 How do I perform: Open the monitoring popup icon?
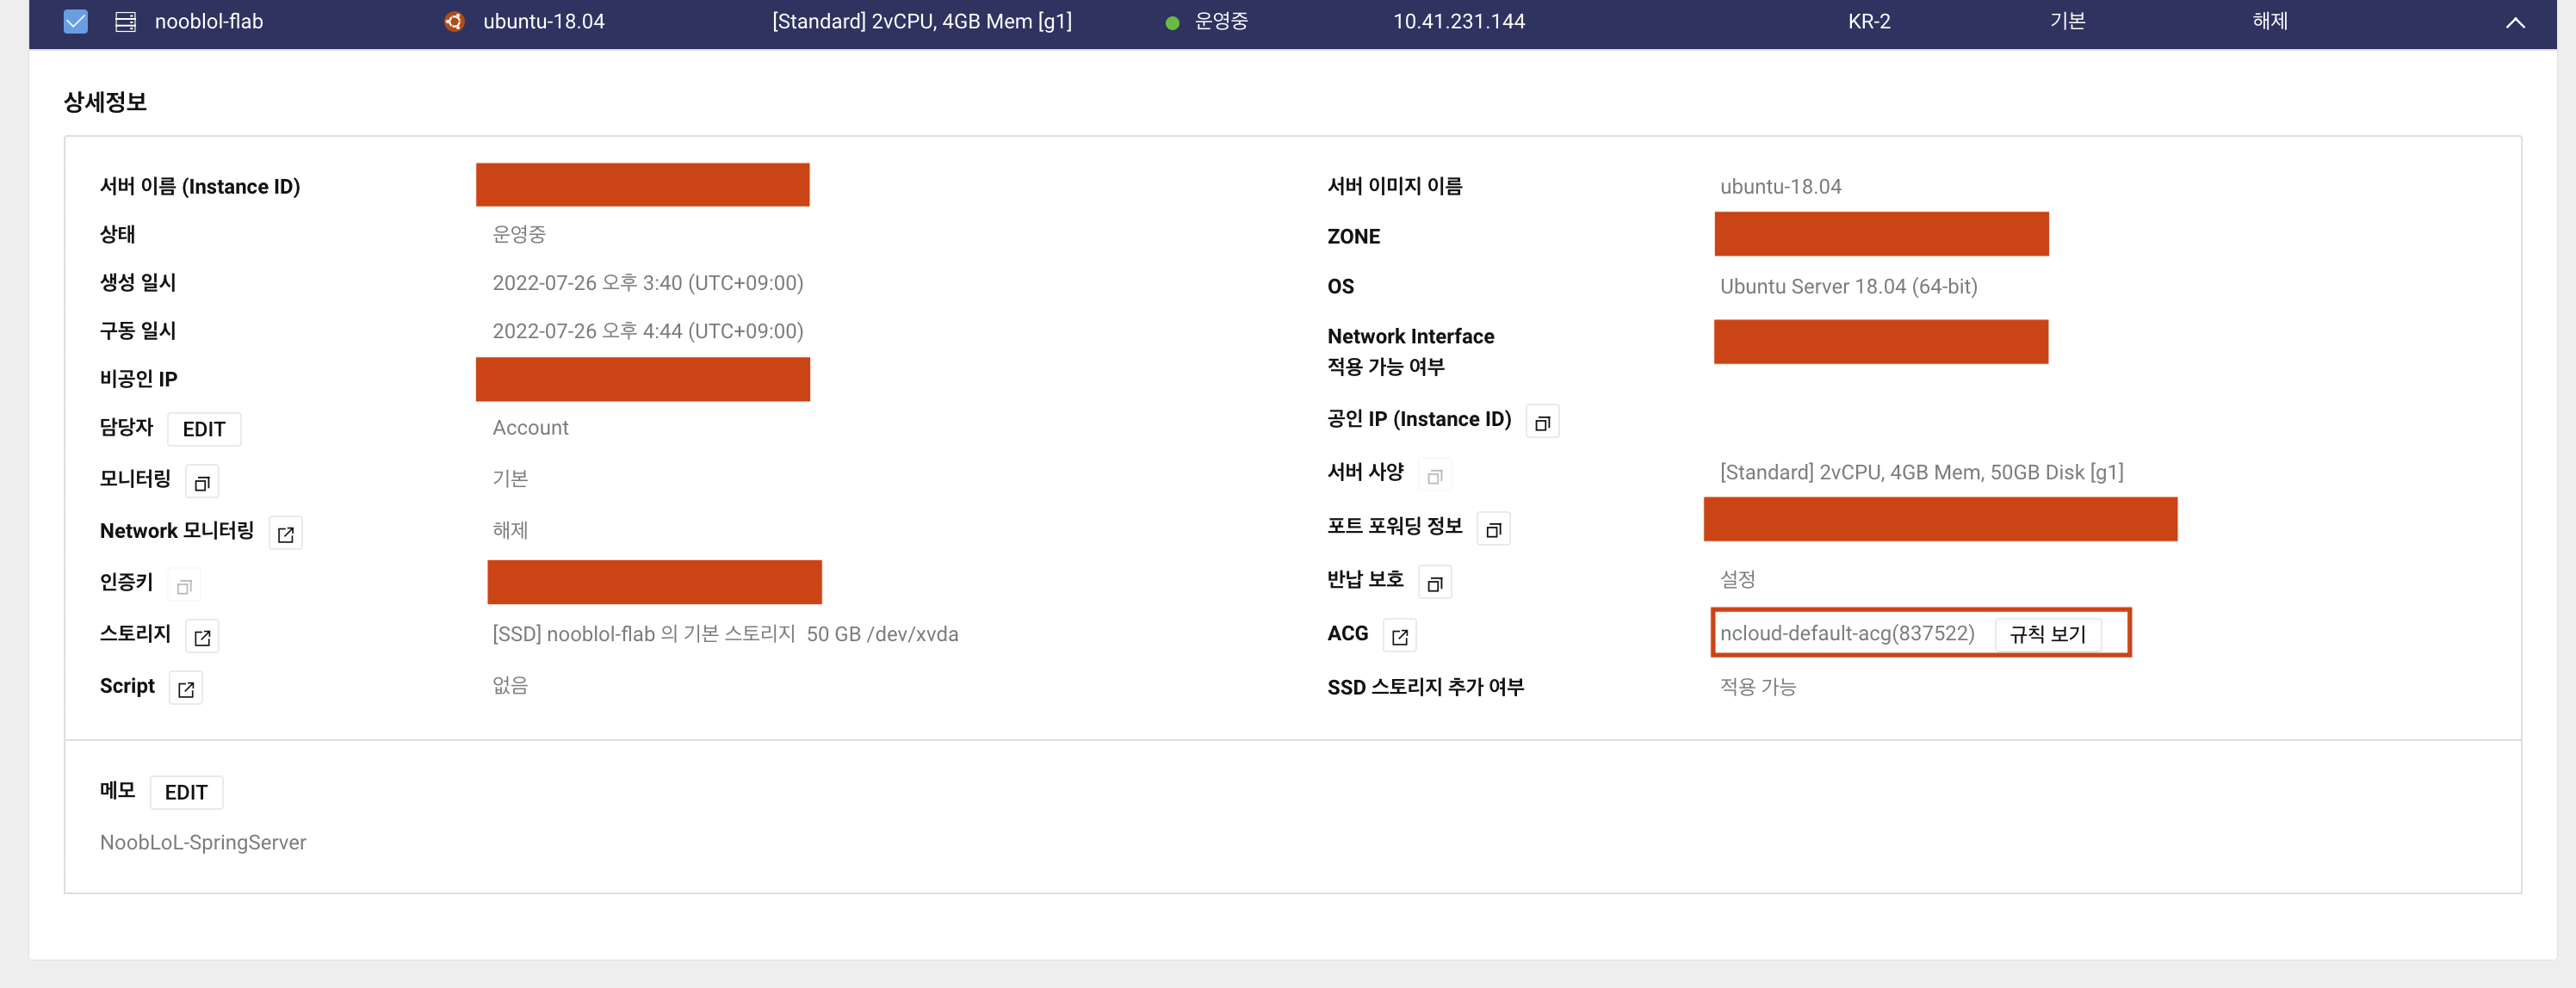(x=202, y=482)
